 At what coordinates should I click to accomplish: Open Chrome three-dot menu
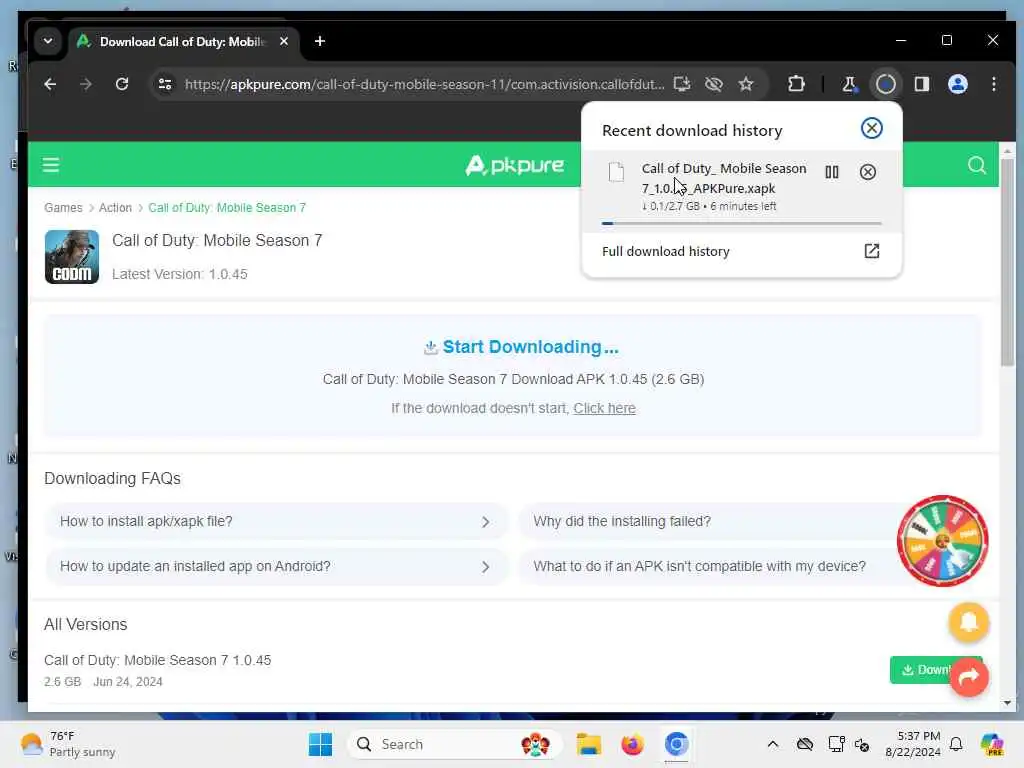(x=993, y=84)
